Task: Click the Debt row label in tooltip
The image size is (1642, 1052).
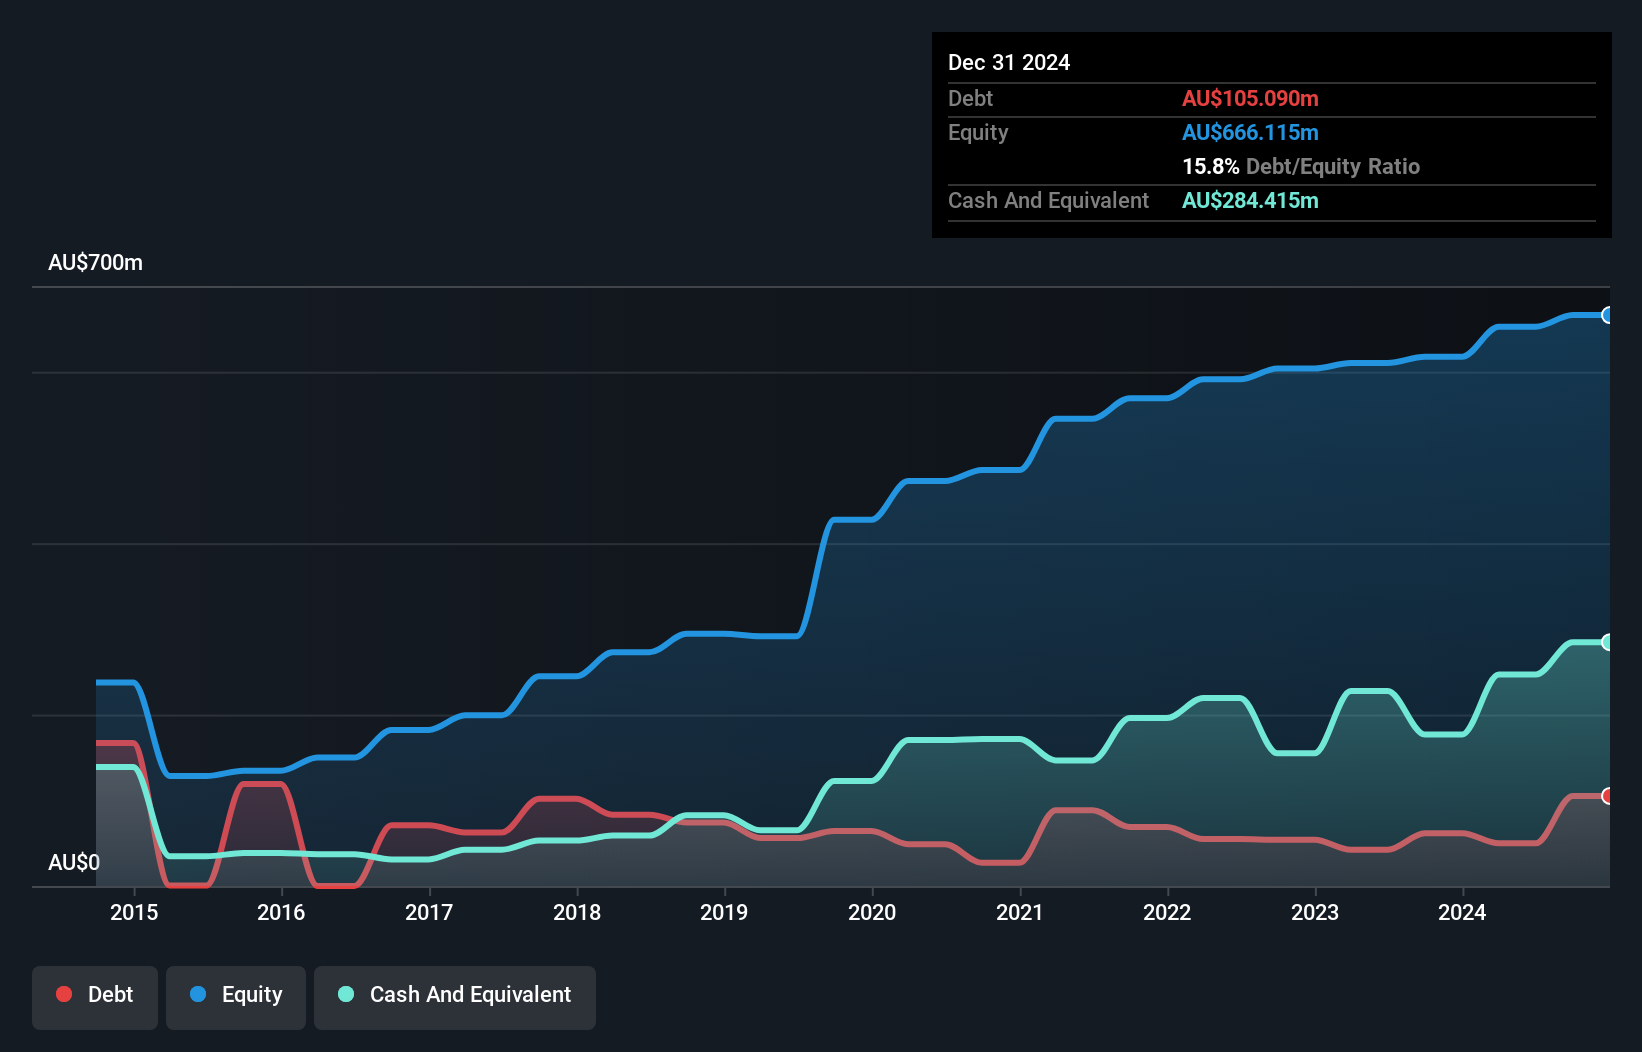Action: click(x=970, y=98)
